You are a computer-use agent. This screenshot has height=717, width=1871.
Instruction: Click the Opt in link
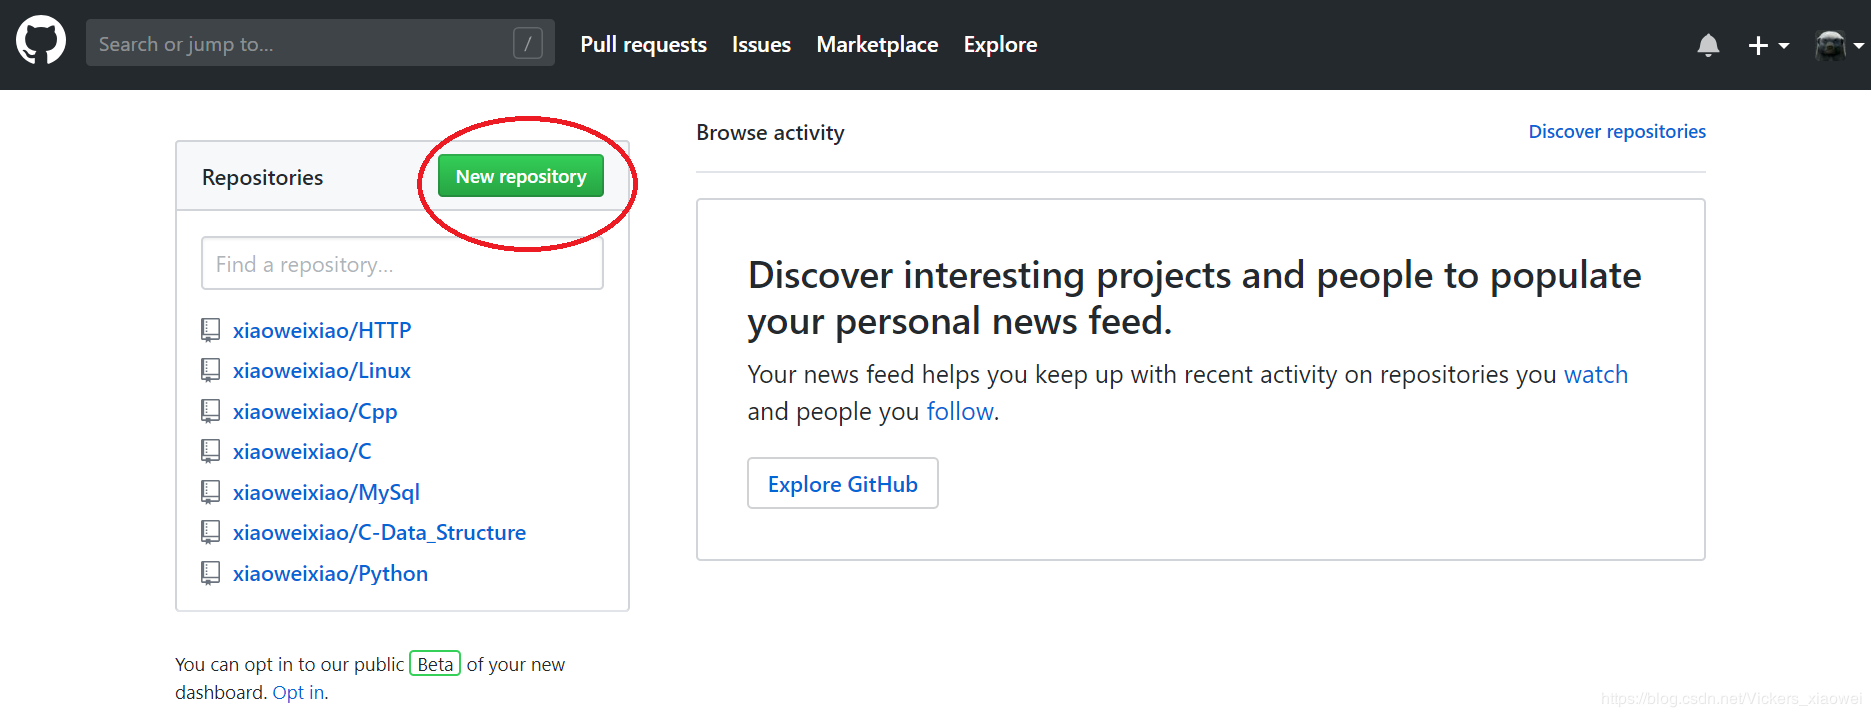click(299, 692)
